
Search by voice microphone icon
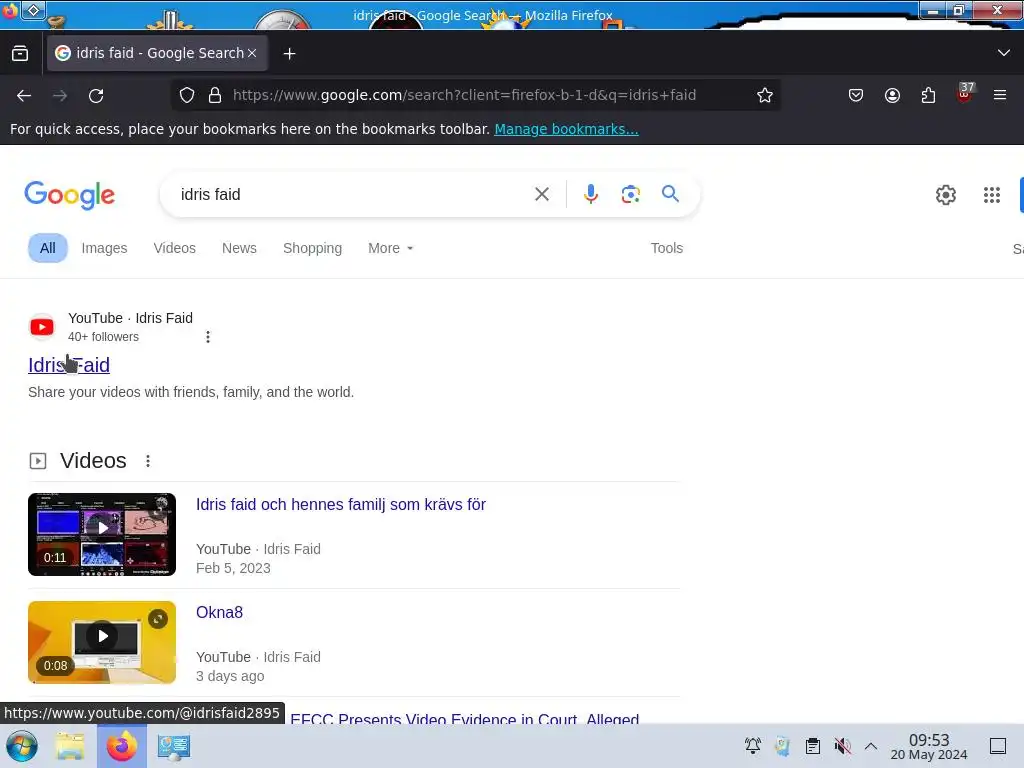pyautogui.click(x=590, y=194)
